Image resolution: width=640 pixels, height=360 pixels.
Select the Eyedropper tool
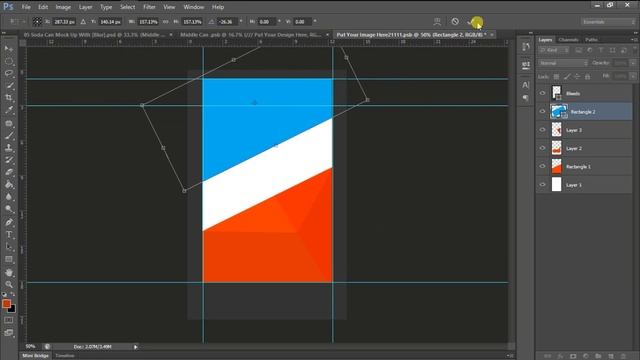tap(9, 110)
